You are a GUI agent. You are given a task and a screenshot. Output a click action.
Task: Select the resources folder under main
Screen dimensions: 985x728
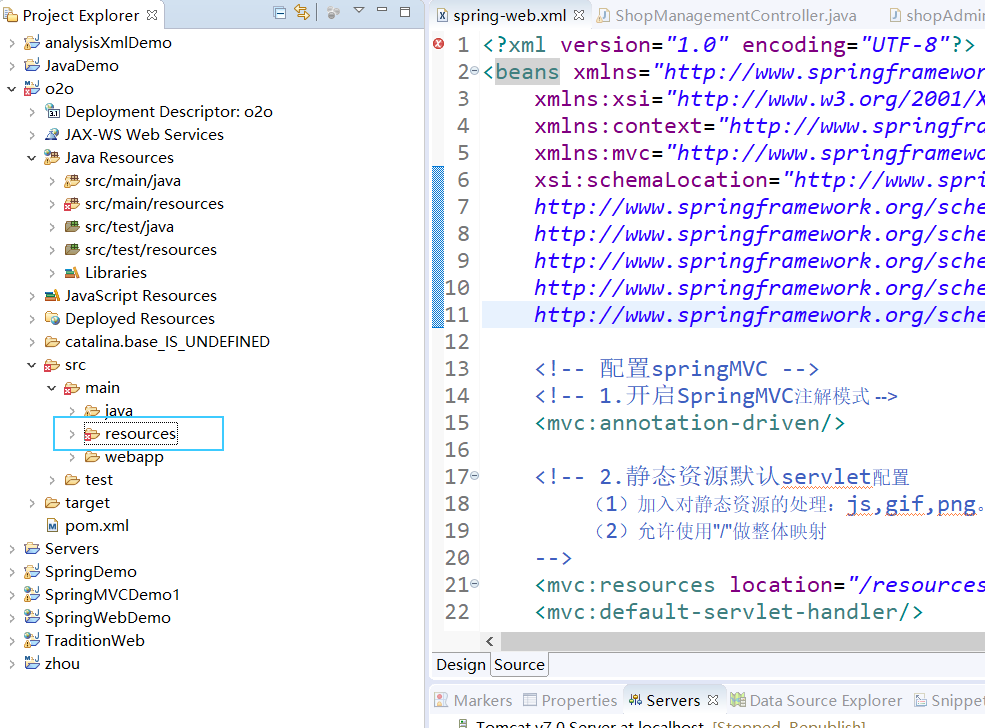pos(139,434)
